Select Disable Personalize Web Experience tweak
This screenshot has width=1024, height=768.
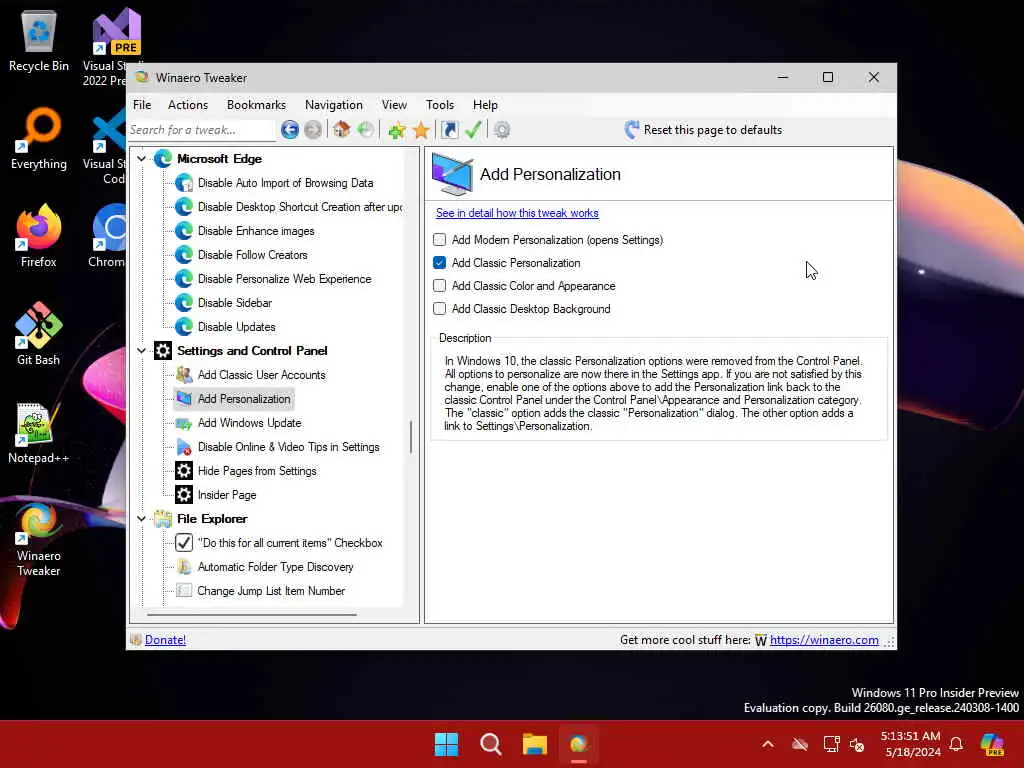pyautogui.click(x=284, y=279)
